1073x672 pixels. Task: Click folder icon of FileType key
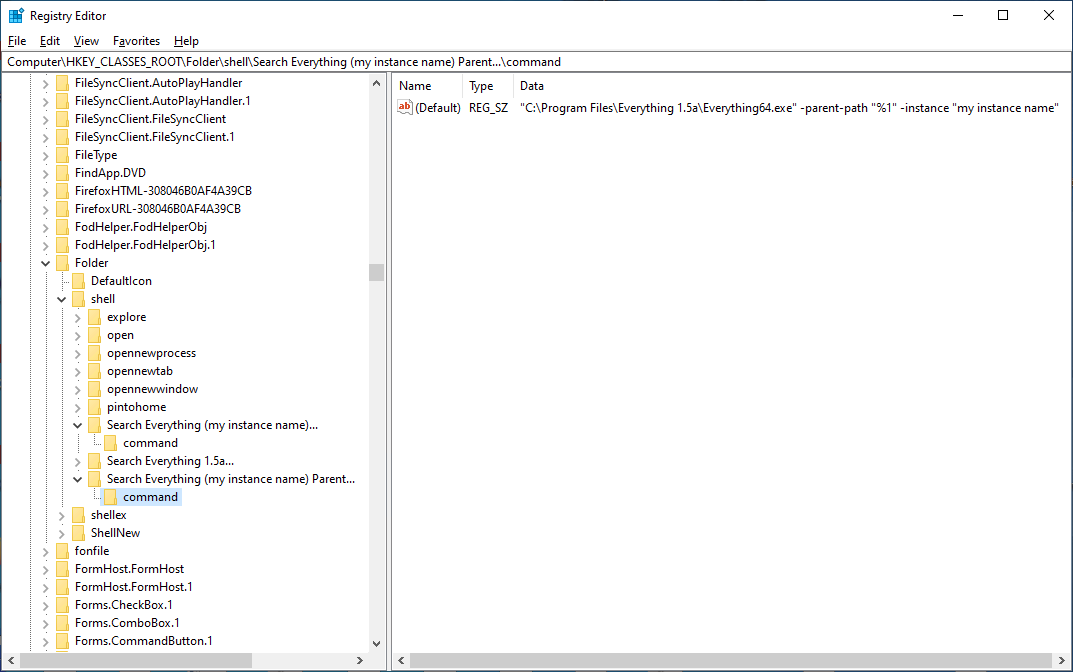(62, 155)
